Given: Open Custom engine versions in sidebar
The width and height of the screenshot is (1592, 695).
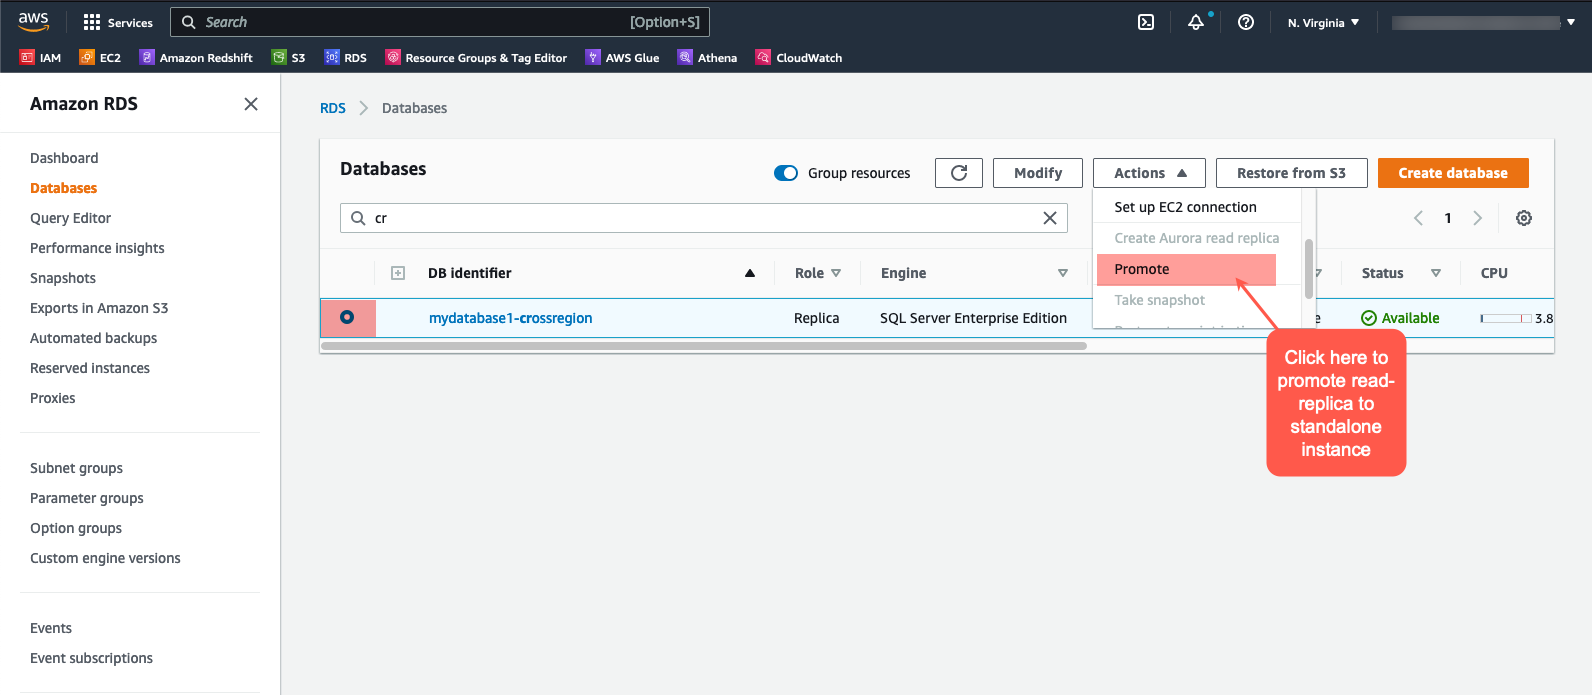Looking at the screenshot, I should point(105,558).
